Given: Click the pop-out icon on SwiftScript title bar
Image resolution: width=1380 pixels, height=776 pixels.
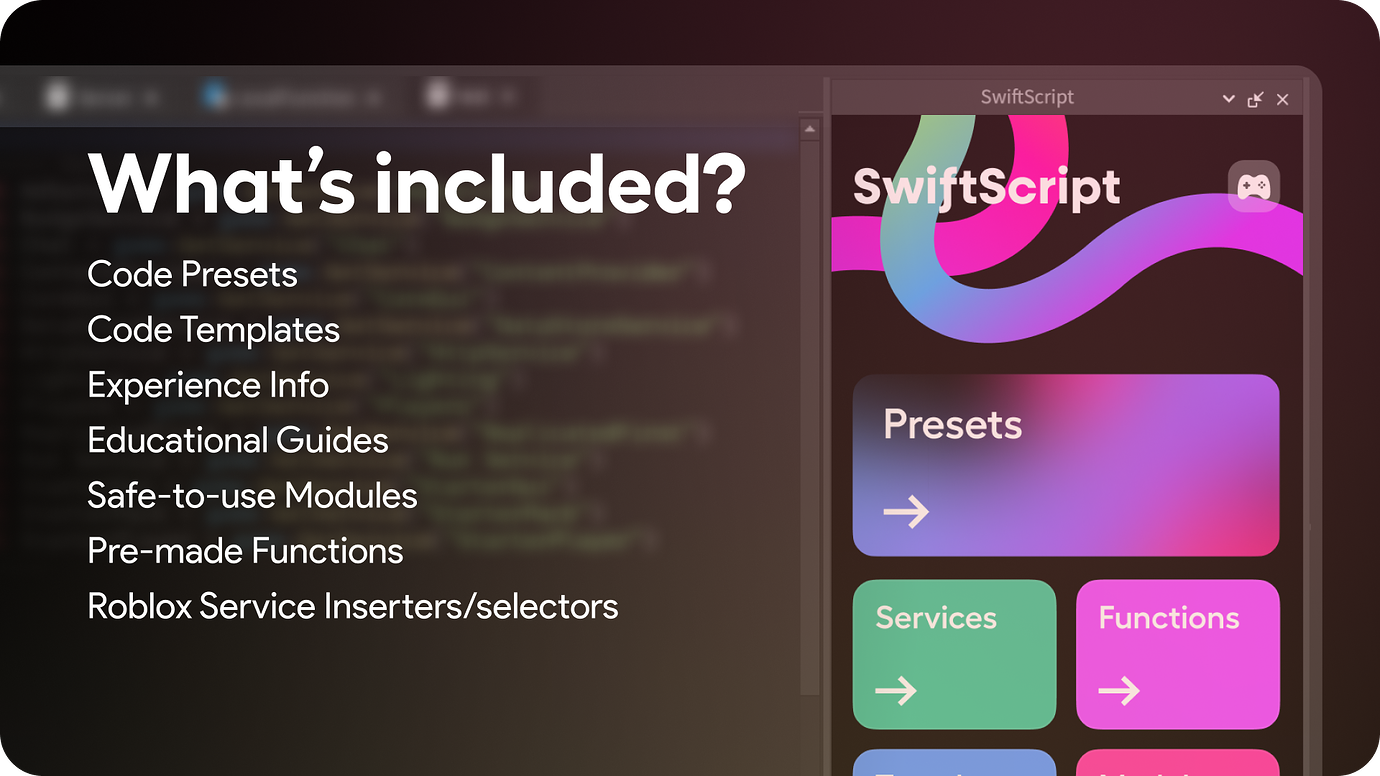Looking at the screenshot, I should click(1256, 99).
